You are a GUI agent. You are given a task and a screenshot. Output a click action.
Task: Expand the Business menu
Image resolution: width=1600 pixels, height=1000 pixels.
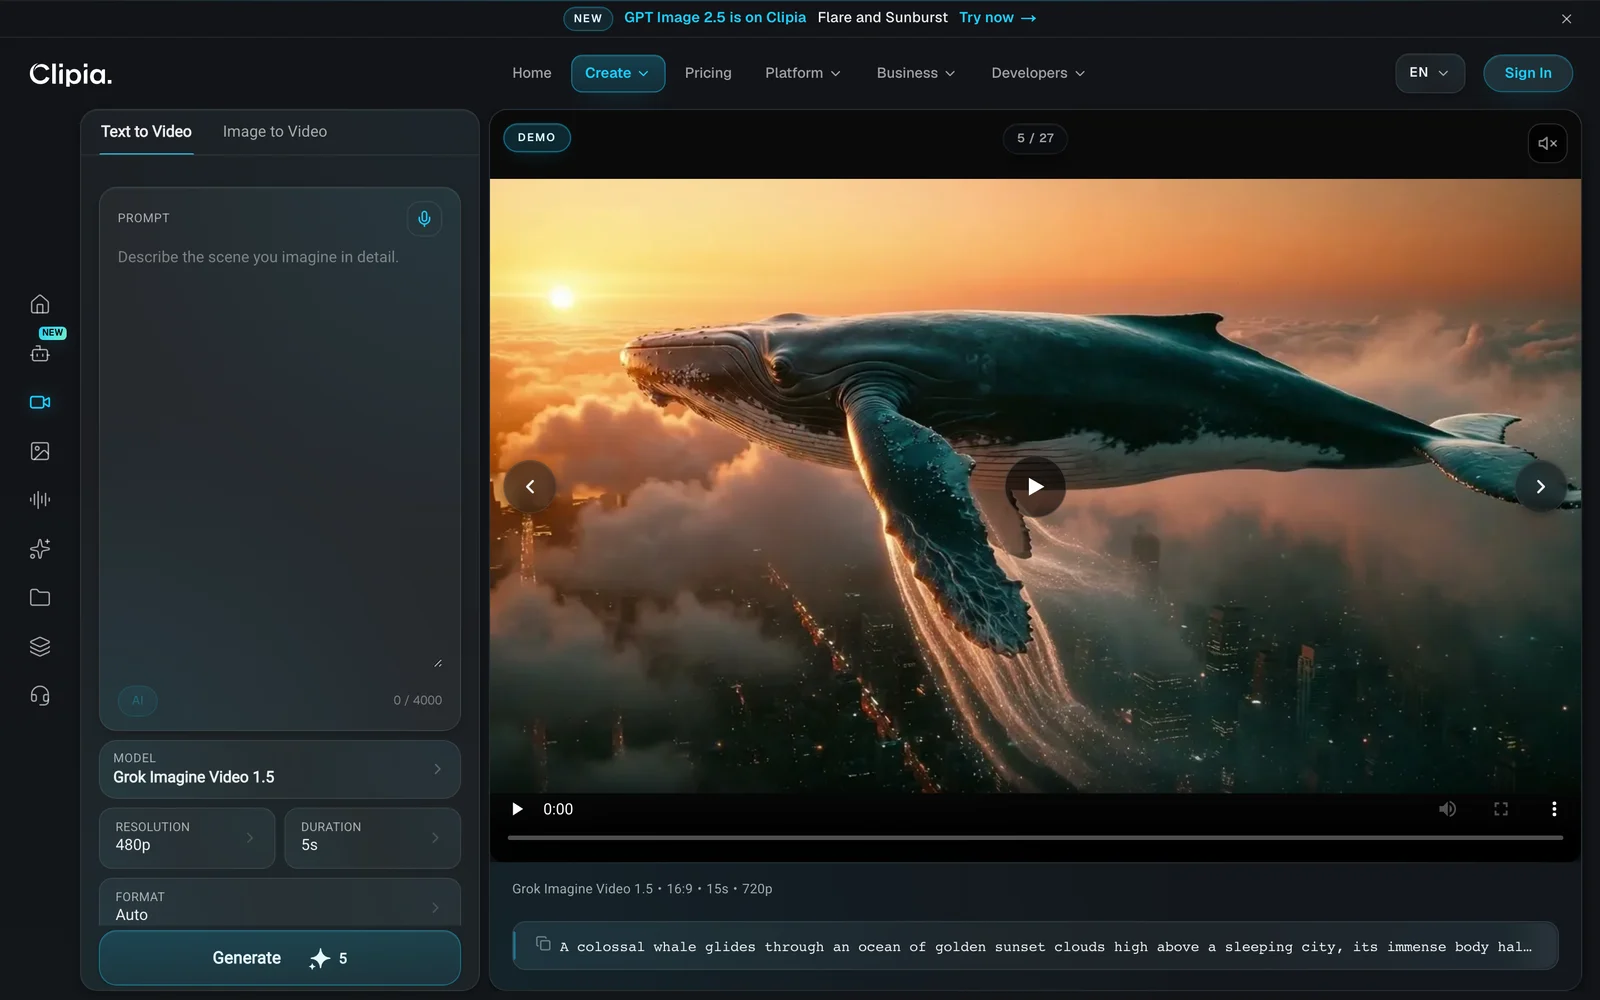tap(916, 73)
